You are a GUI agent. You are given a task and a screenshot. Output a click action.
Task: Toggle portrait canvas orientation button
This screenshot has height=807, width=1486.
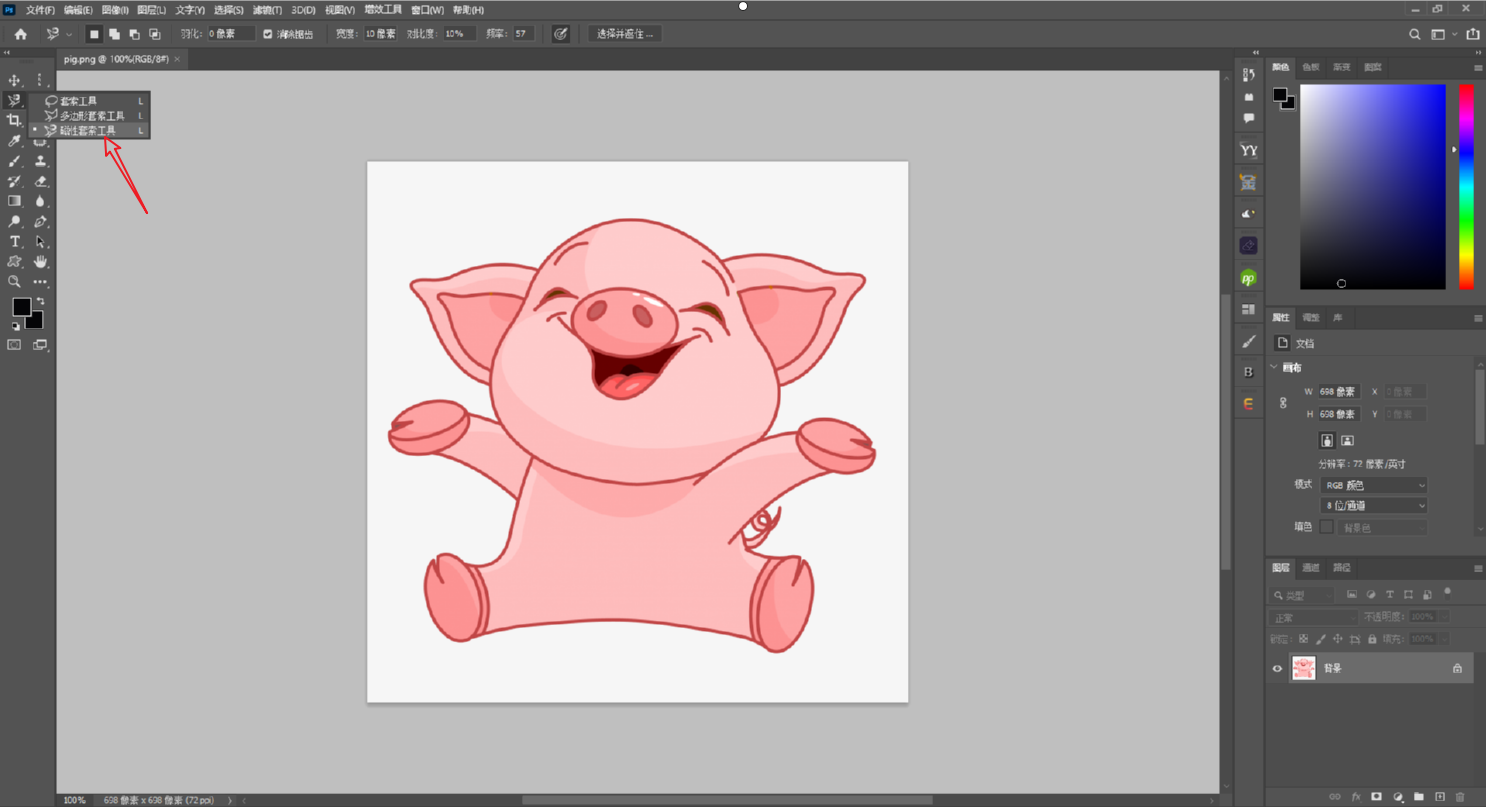1327,440
